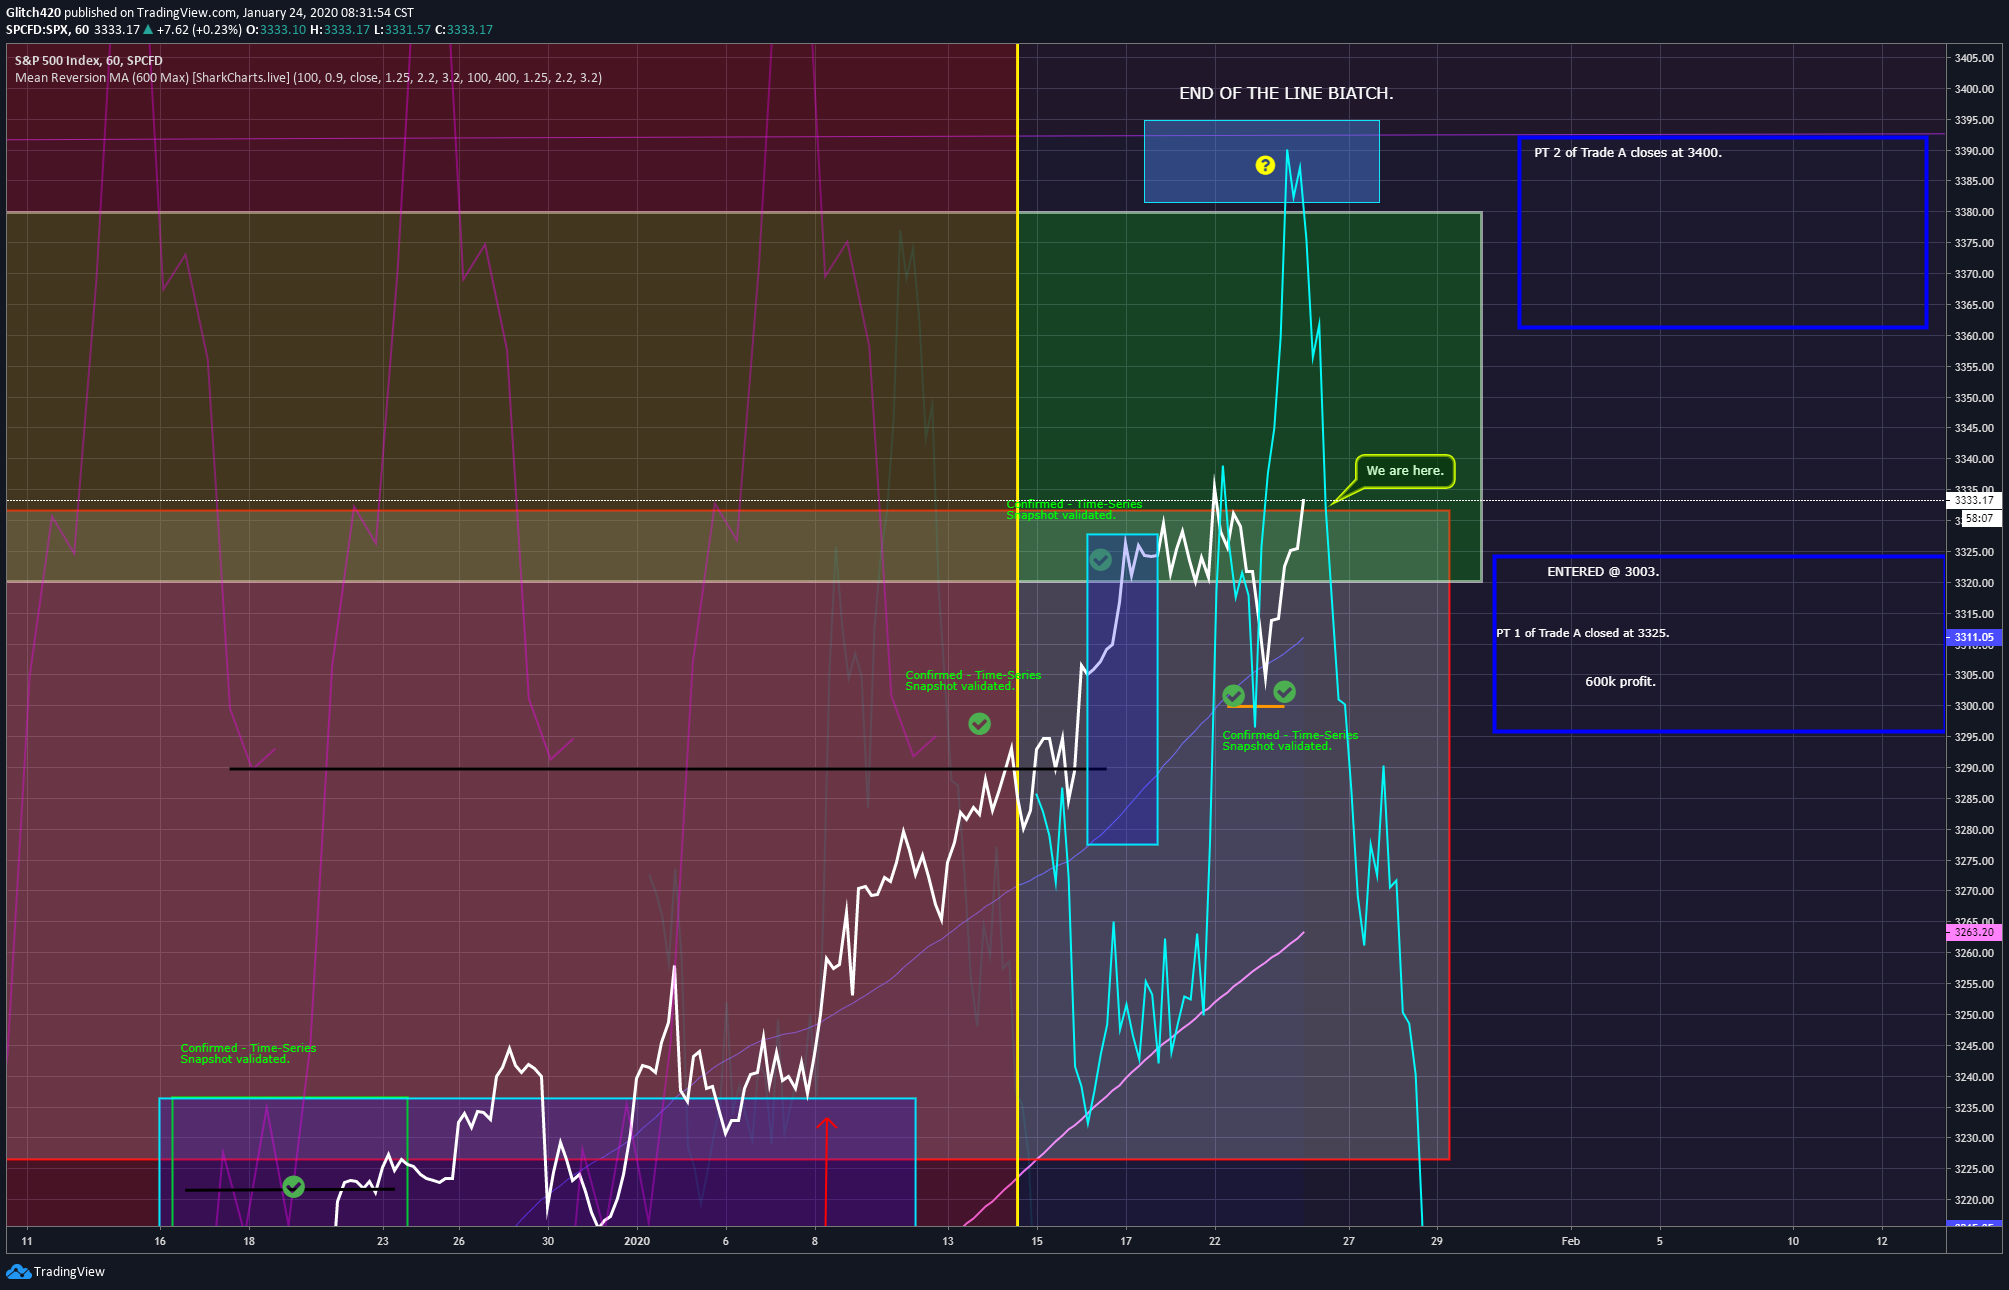
Task: Click the L:3331.57 low value
Action: pyautogui.click(x=403, y=30)
